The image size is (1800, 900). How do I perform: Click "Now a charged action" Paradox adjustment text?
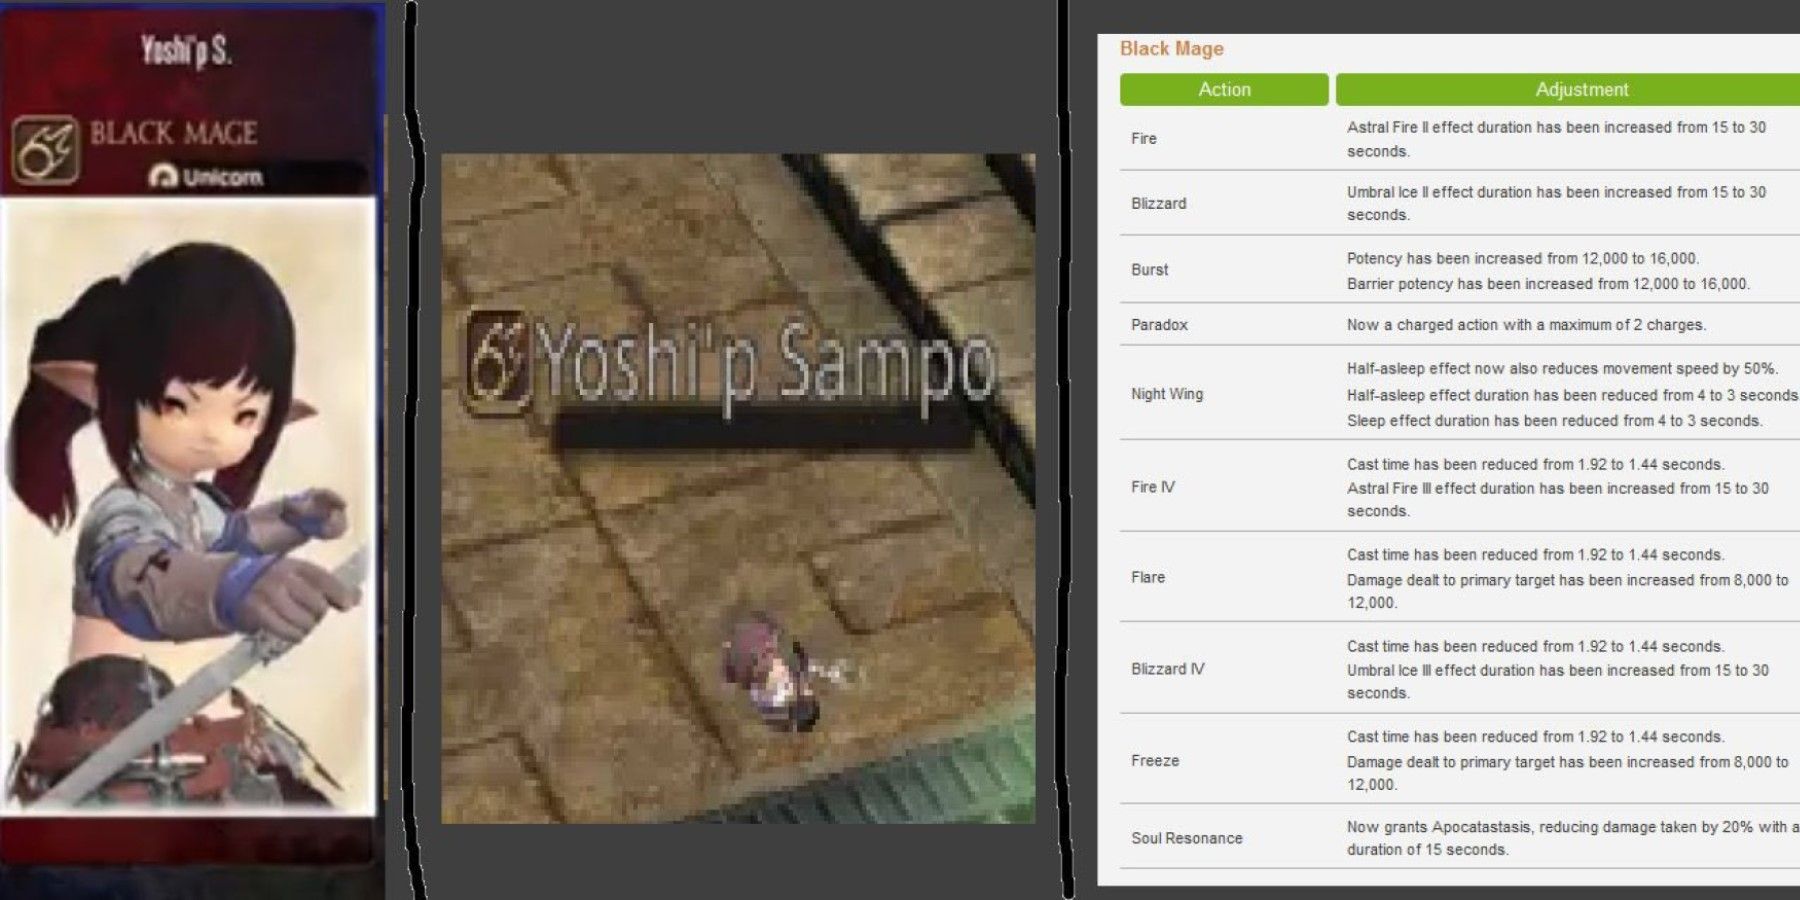coord(1527,325)
